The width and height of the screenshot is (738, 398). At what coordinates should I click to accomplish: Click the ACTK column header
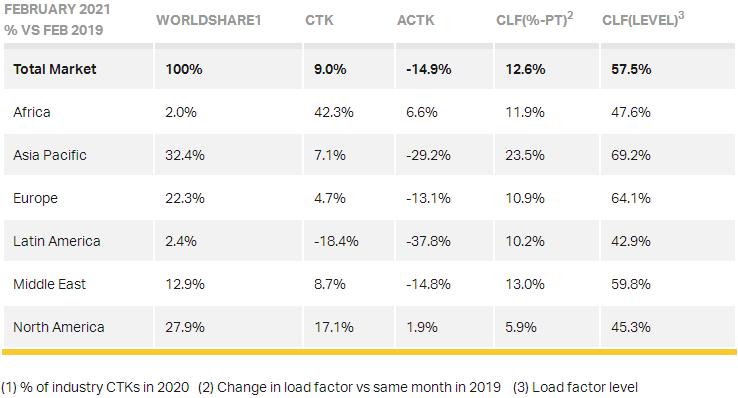[416, 20]
